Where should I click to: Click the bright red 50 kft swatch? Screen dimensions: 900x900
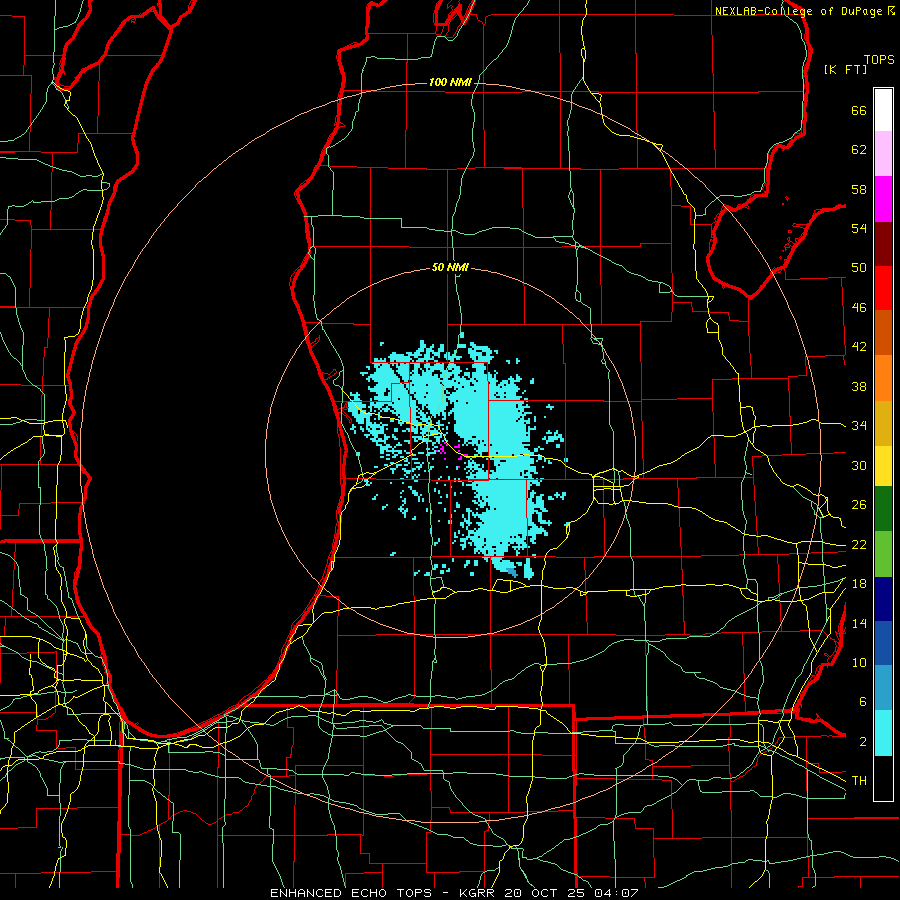coord(883,288)
